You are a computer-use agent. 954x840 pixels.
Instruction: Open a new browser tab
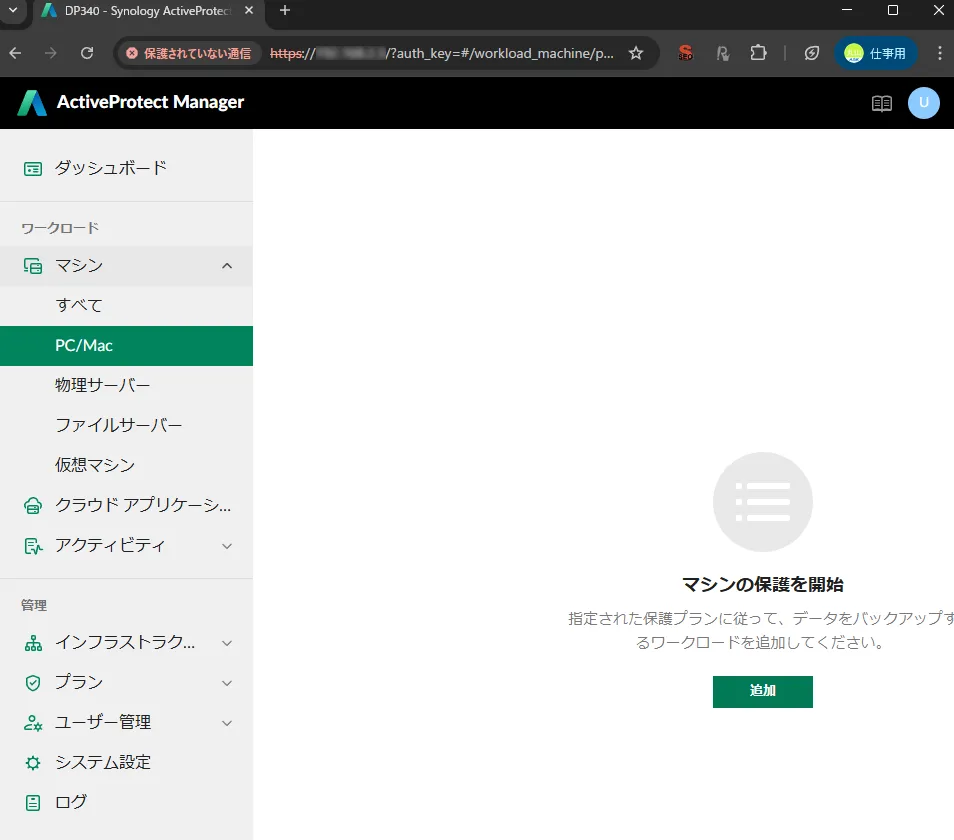285,10
